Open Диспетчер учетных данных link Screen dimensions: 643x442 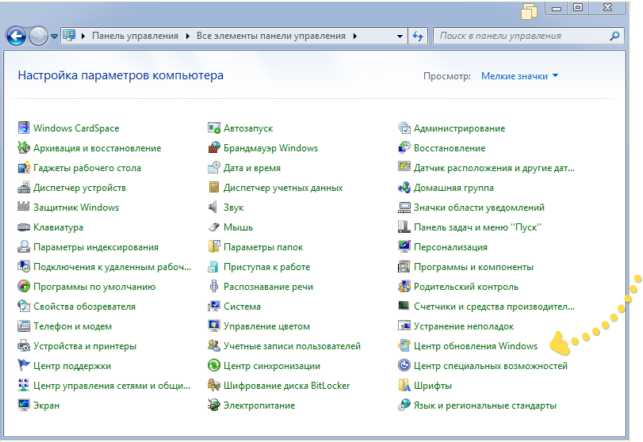click(x=283, y=188)
